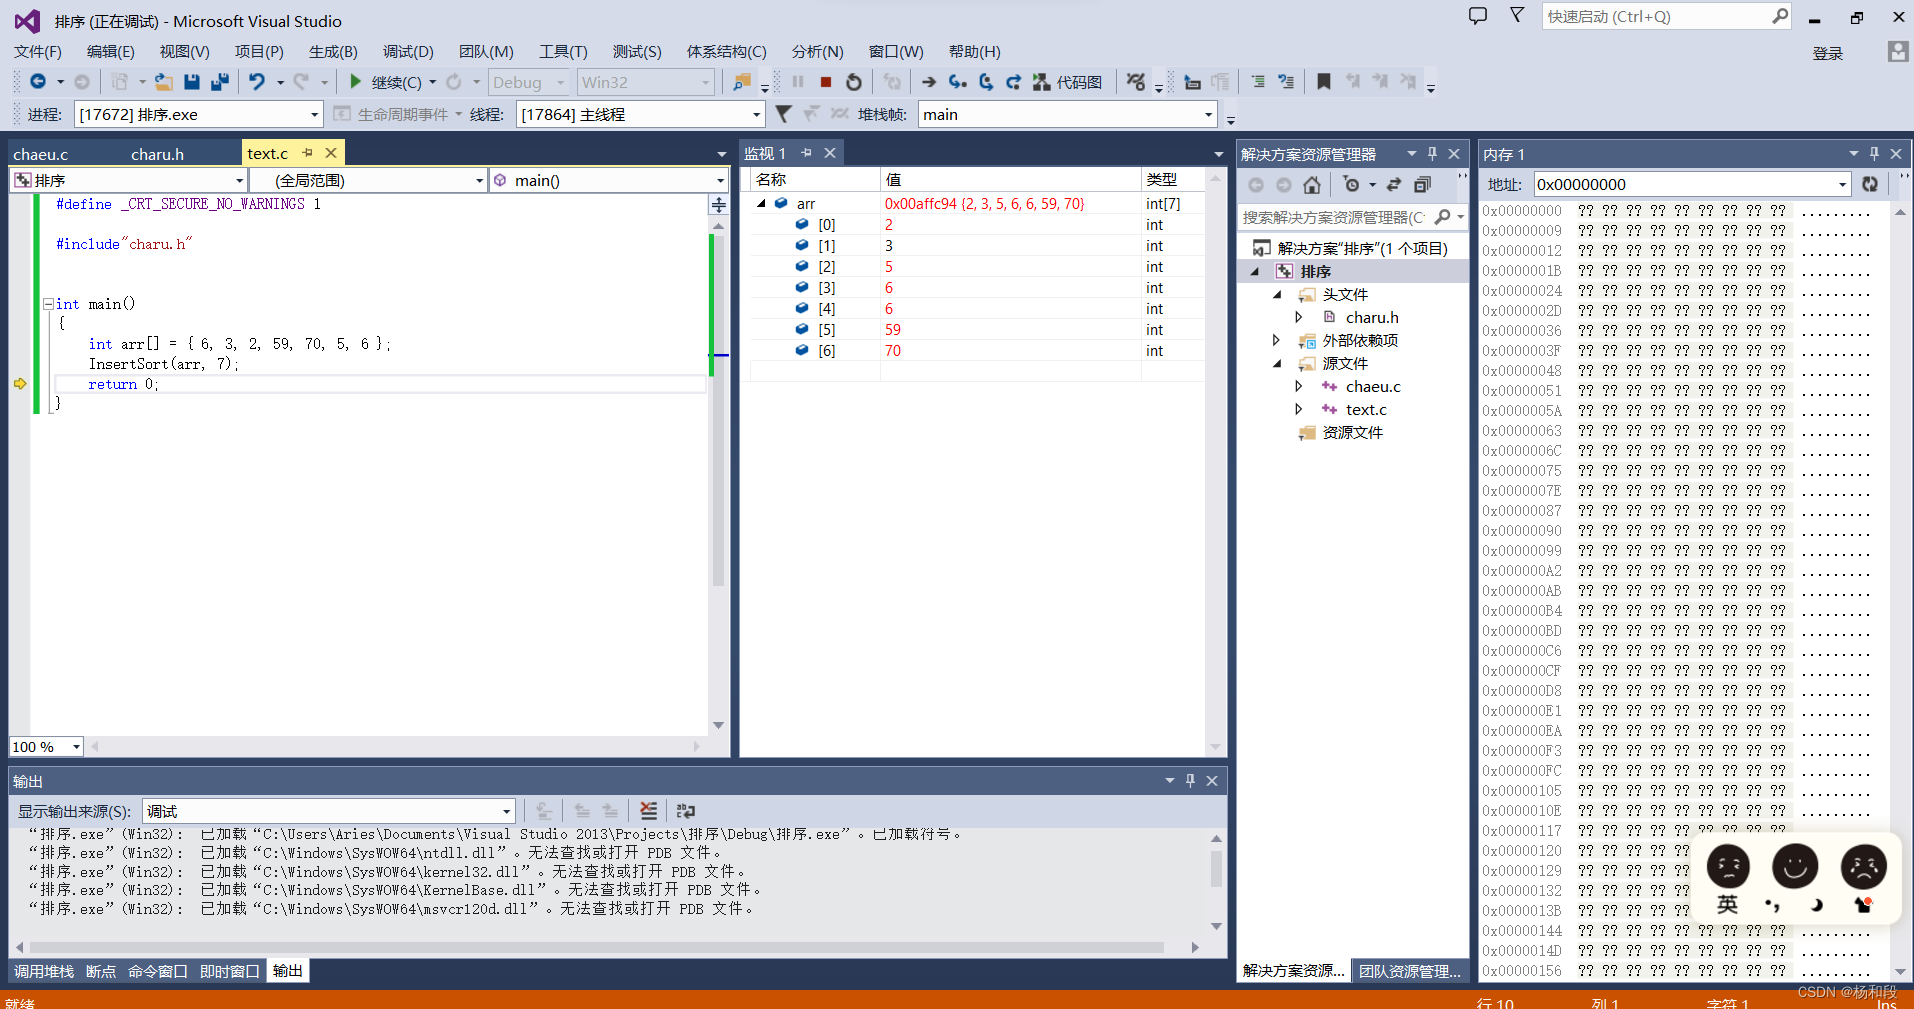Switch to the 团队资源管理 tab
Image resolution: width=1914 pixels, height=1009 pixels.
coord(1410,971)
